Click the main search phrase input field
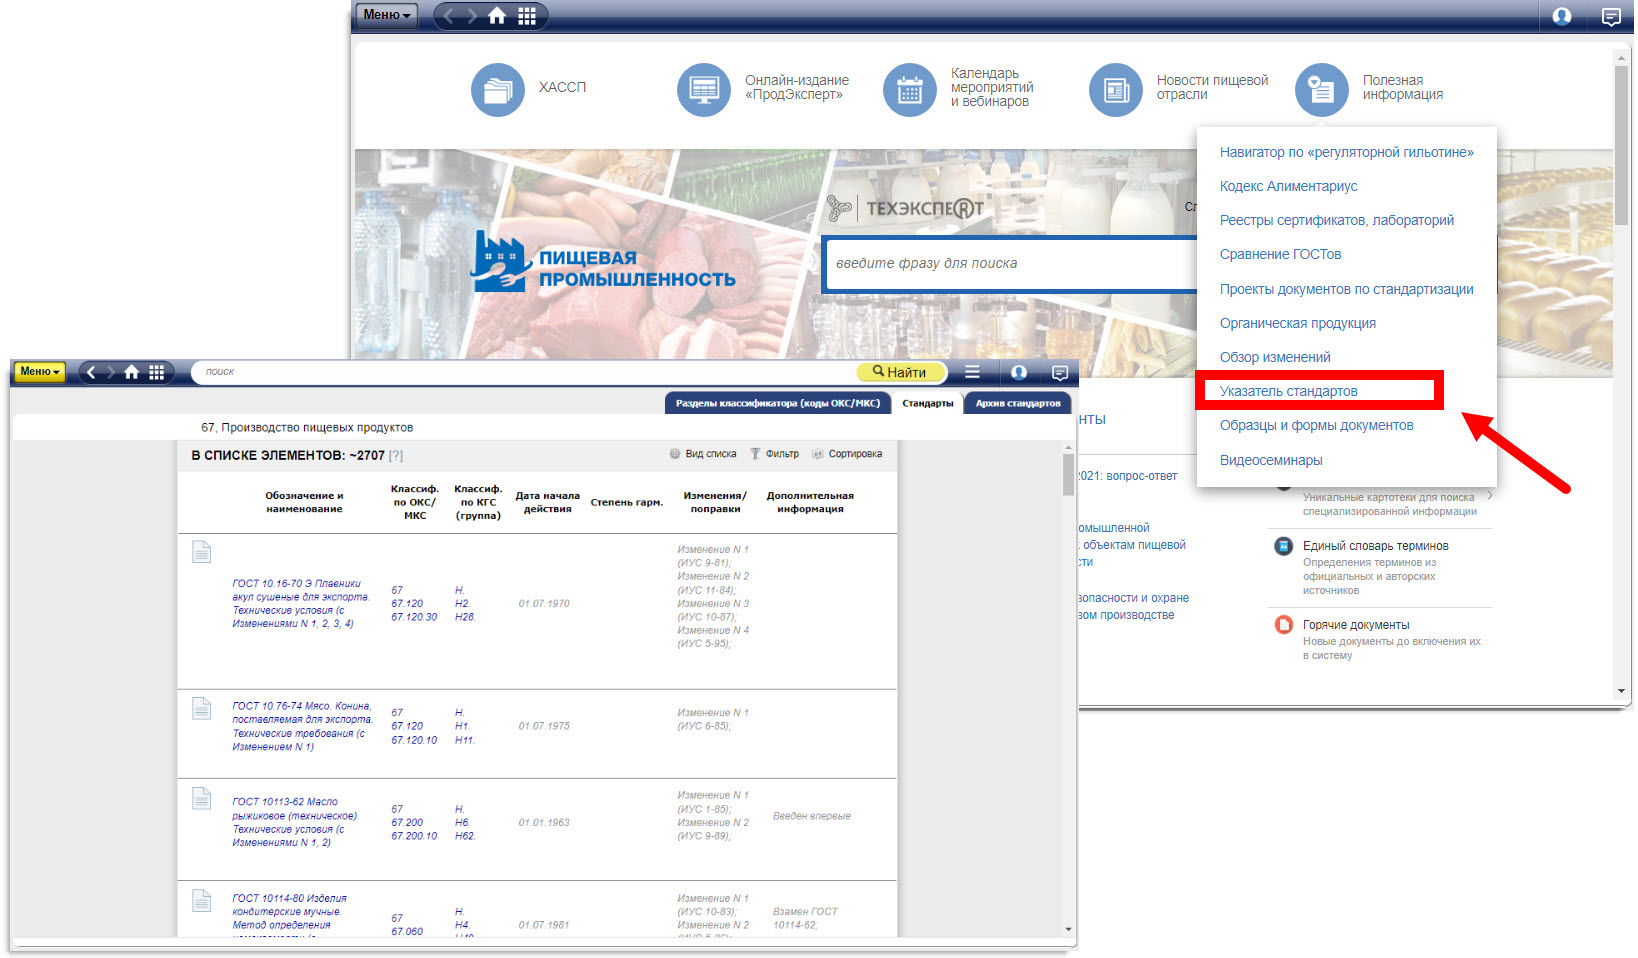Screen dimensions: 1638x958 (1010, 264)
